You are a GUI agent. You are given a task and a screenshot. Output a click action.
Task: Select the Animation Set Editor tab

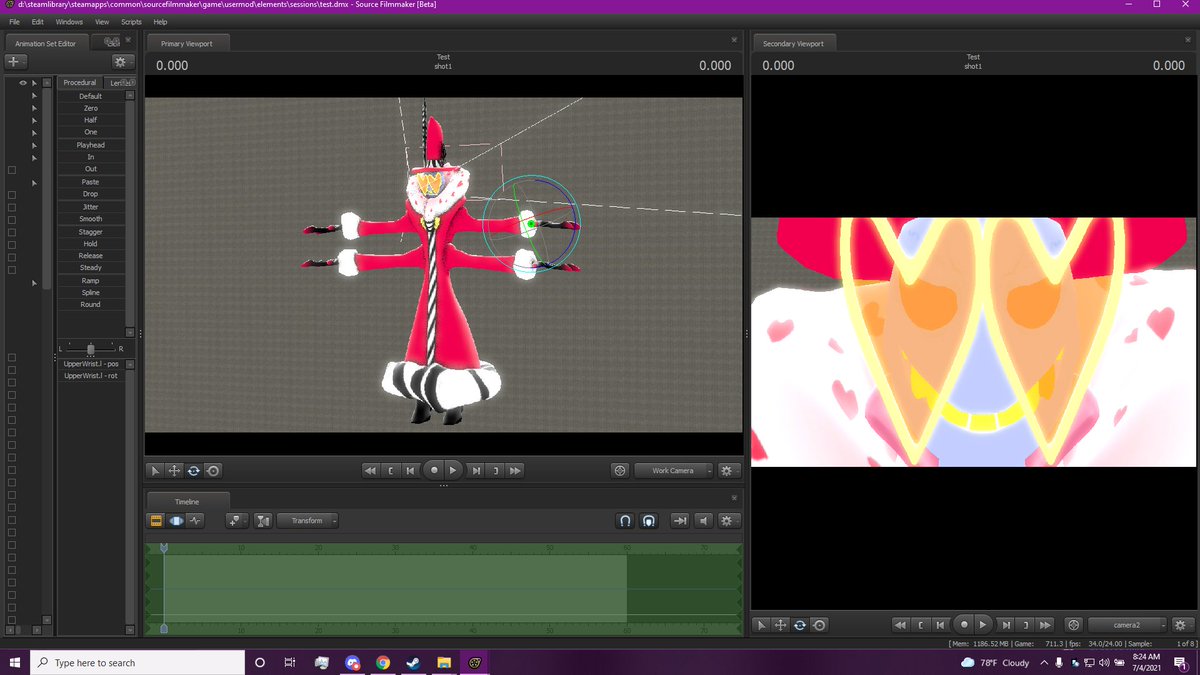46,43
